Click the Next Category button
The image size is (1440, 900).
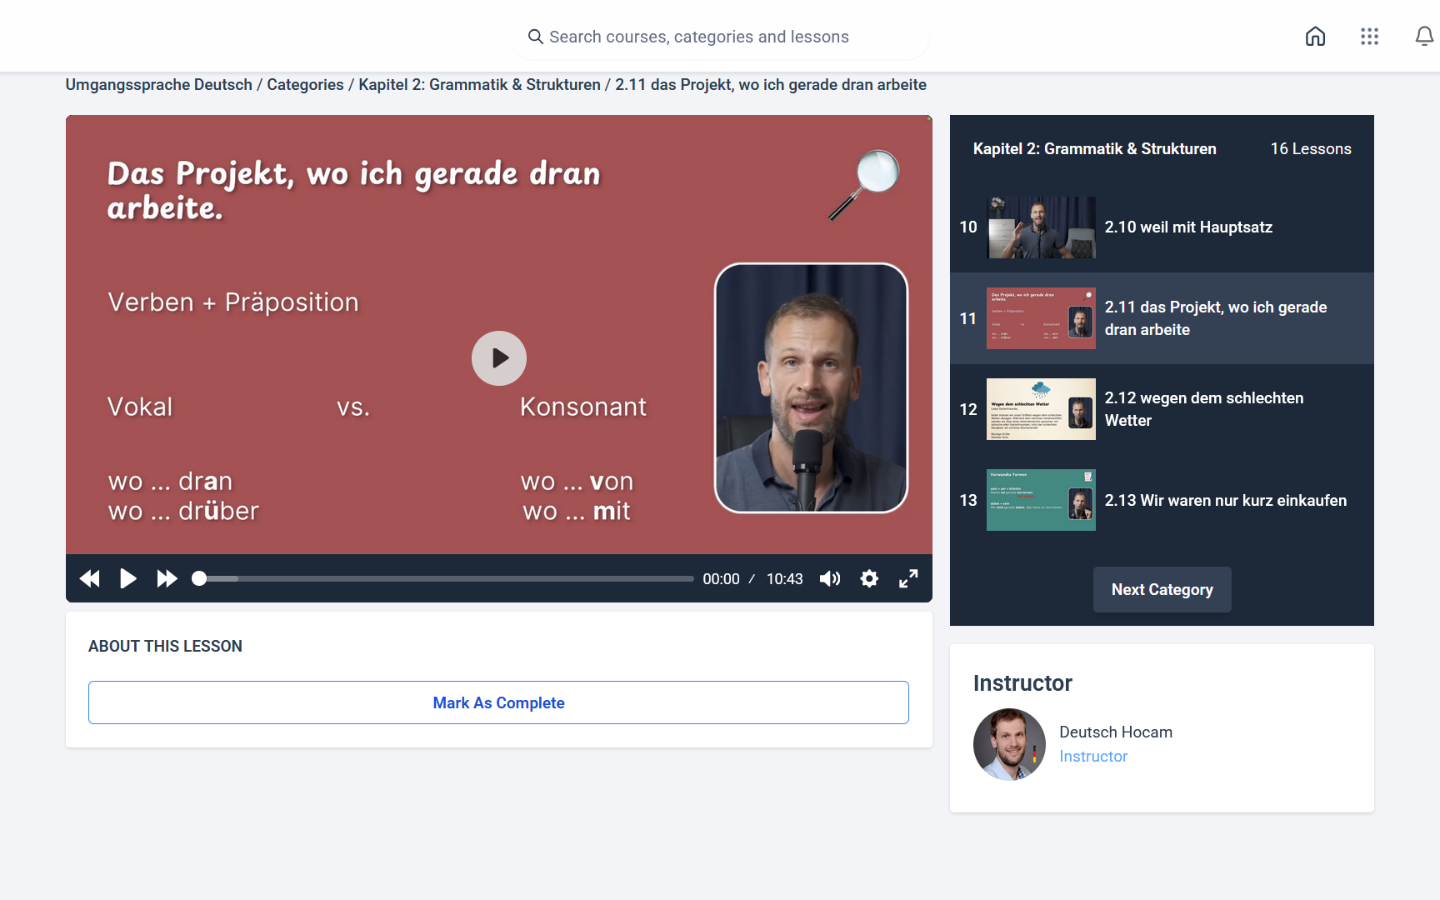(x=1162, y=590)
